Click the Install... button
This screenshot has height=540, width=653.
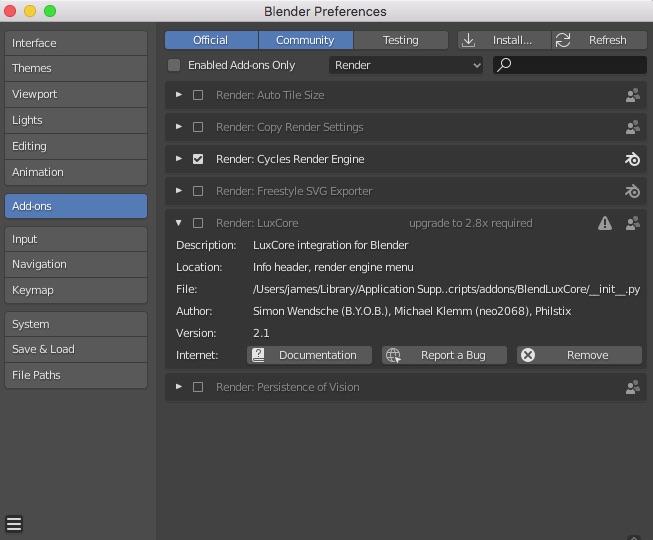[504, 40]
